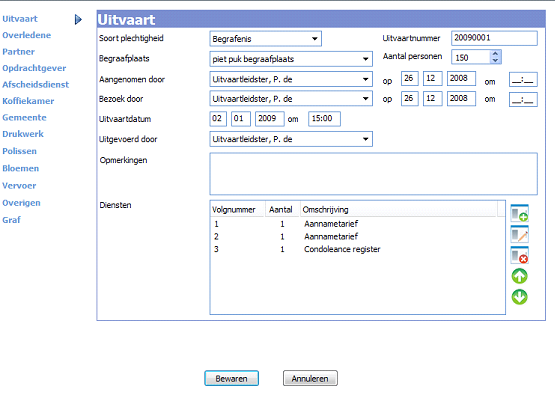Move service down with green arrow

519,297
